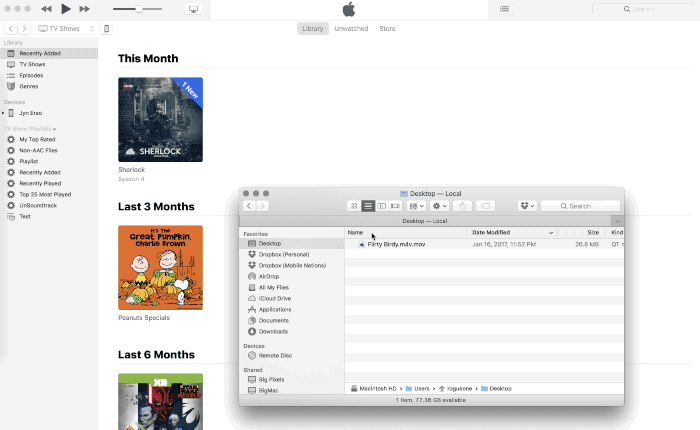Click Finder forward button
This screenshot has height=430, width=700.
pos(263,206)
